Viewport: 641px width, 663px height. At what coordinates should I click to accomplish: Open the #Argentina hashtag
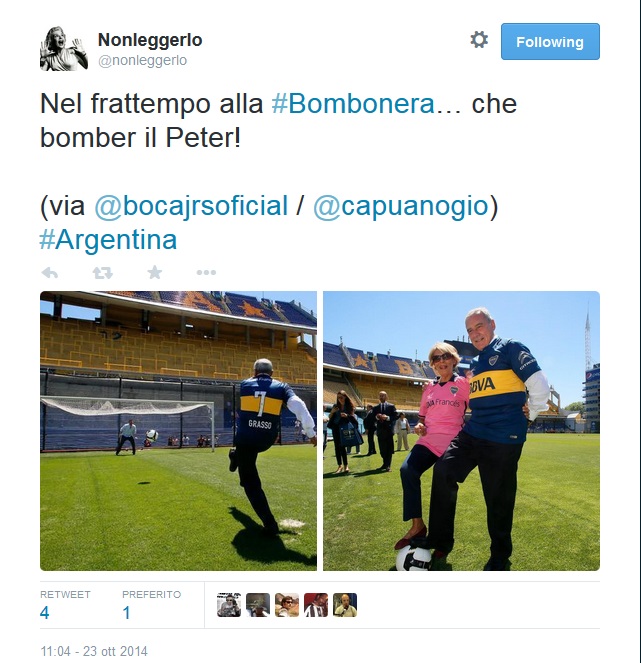(108, 240)
